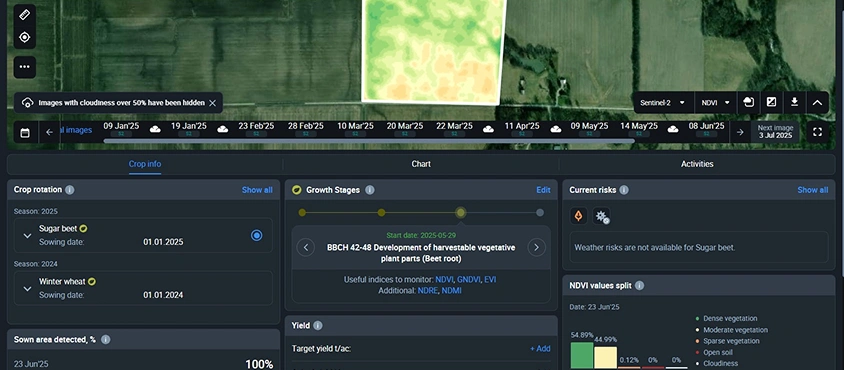Show all crop rotation entries
Screen dimensions: 844x370
tap(257, 190)
